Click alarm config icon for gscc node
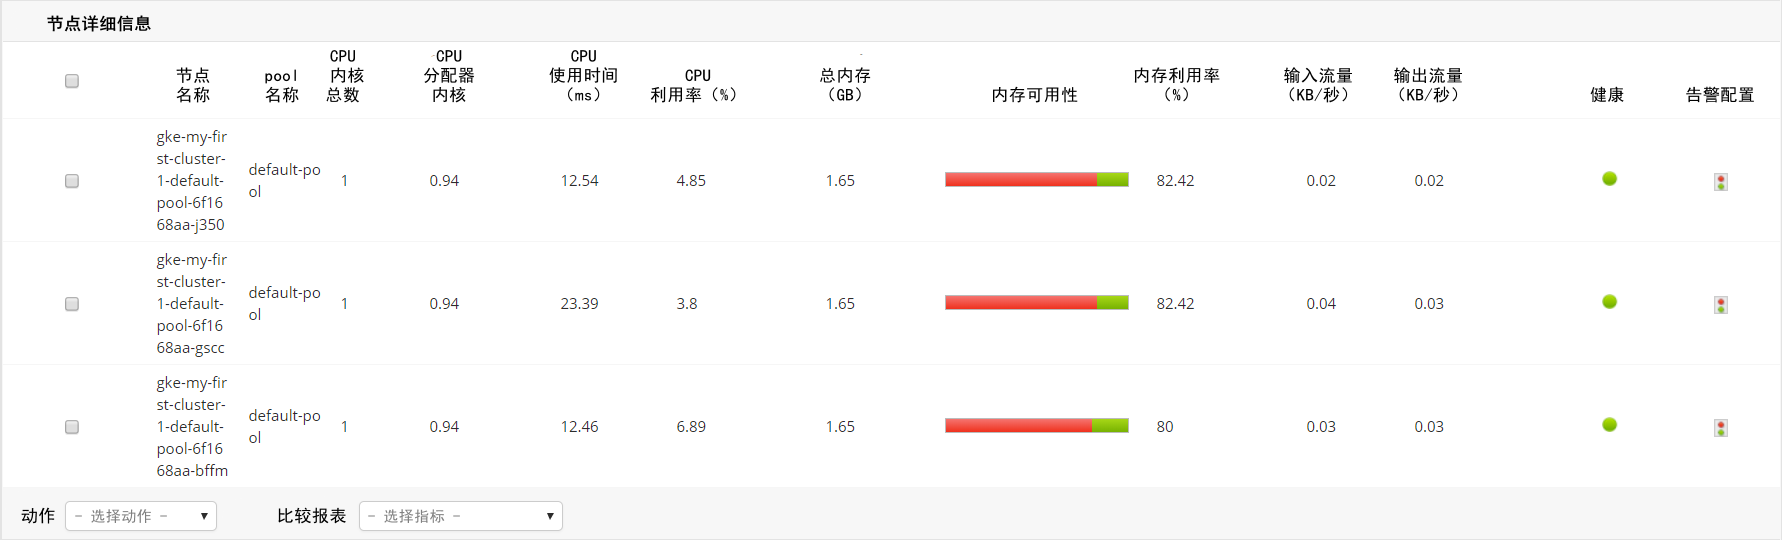 pyautogui.click(x=1720, y=305)
